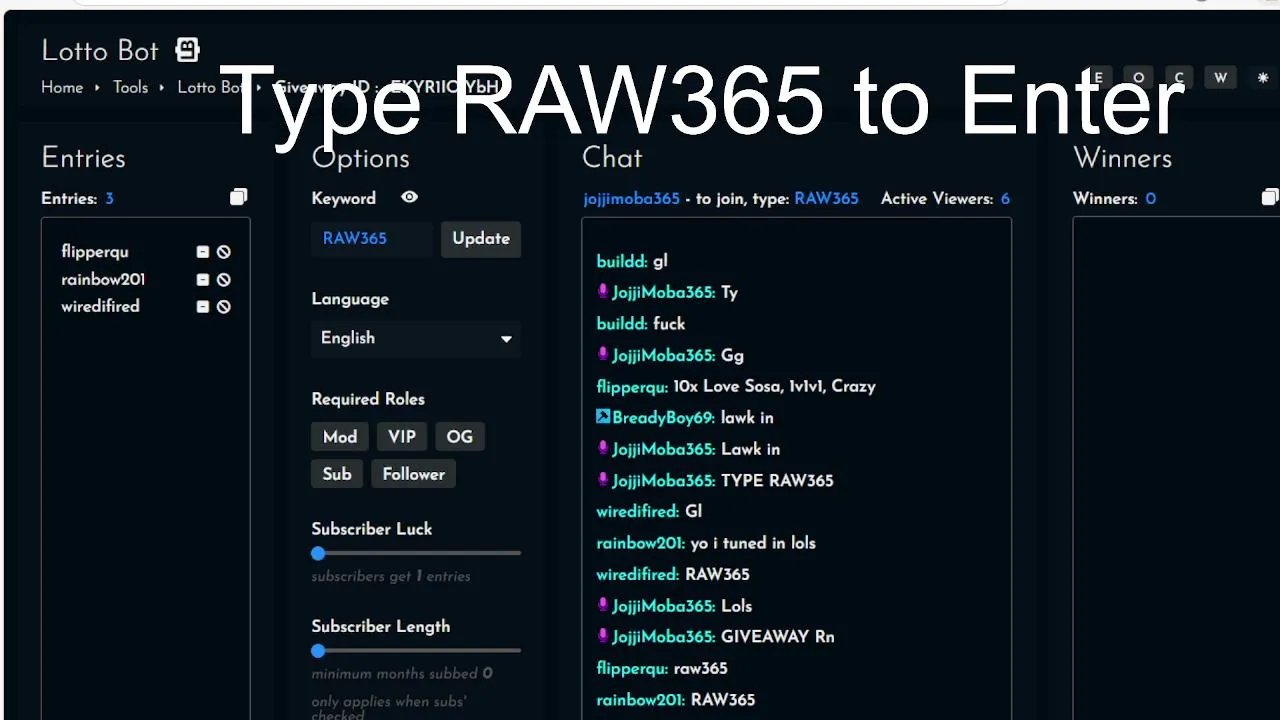
Task: Click the C toolbar button
Action: coord(1179,78)
